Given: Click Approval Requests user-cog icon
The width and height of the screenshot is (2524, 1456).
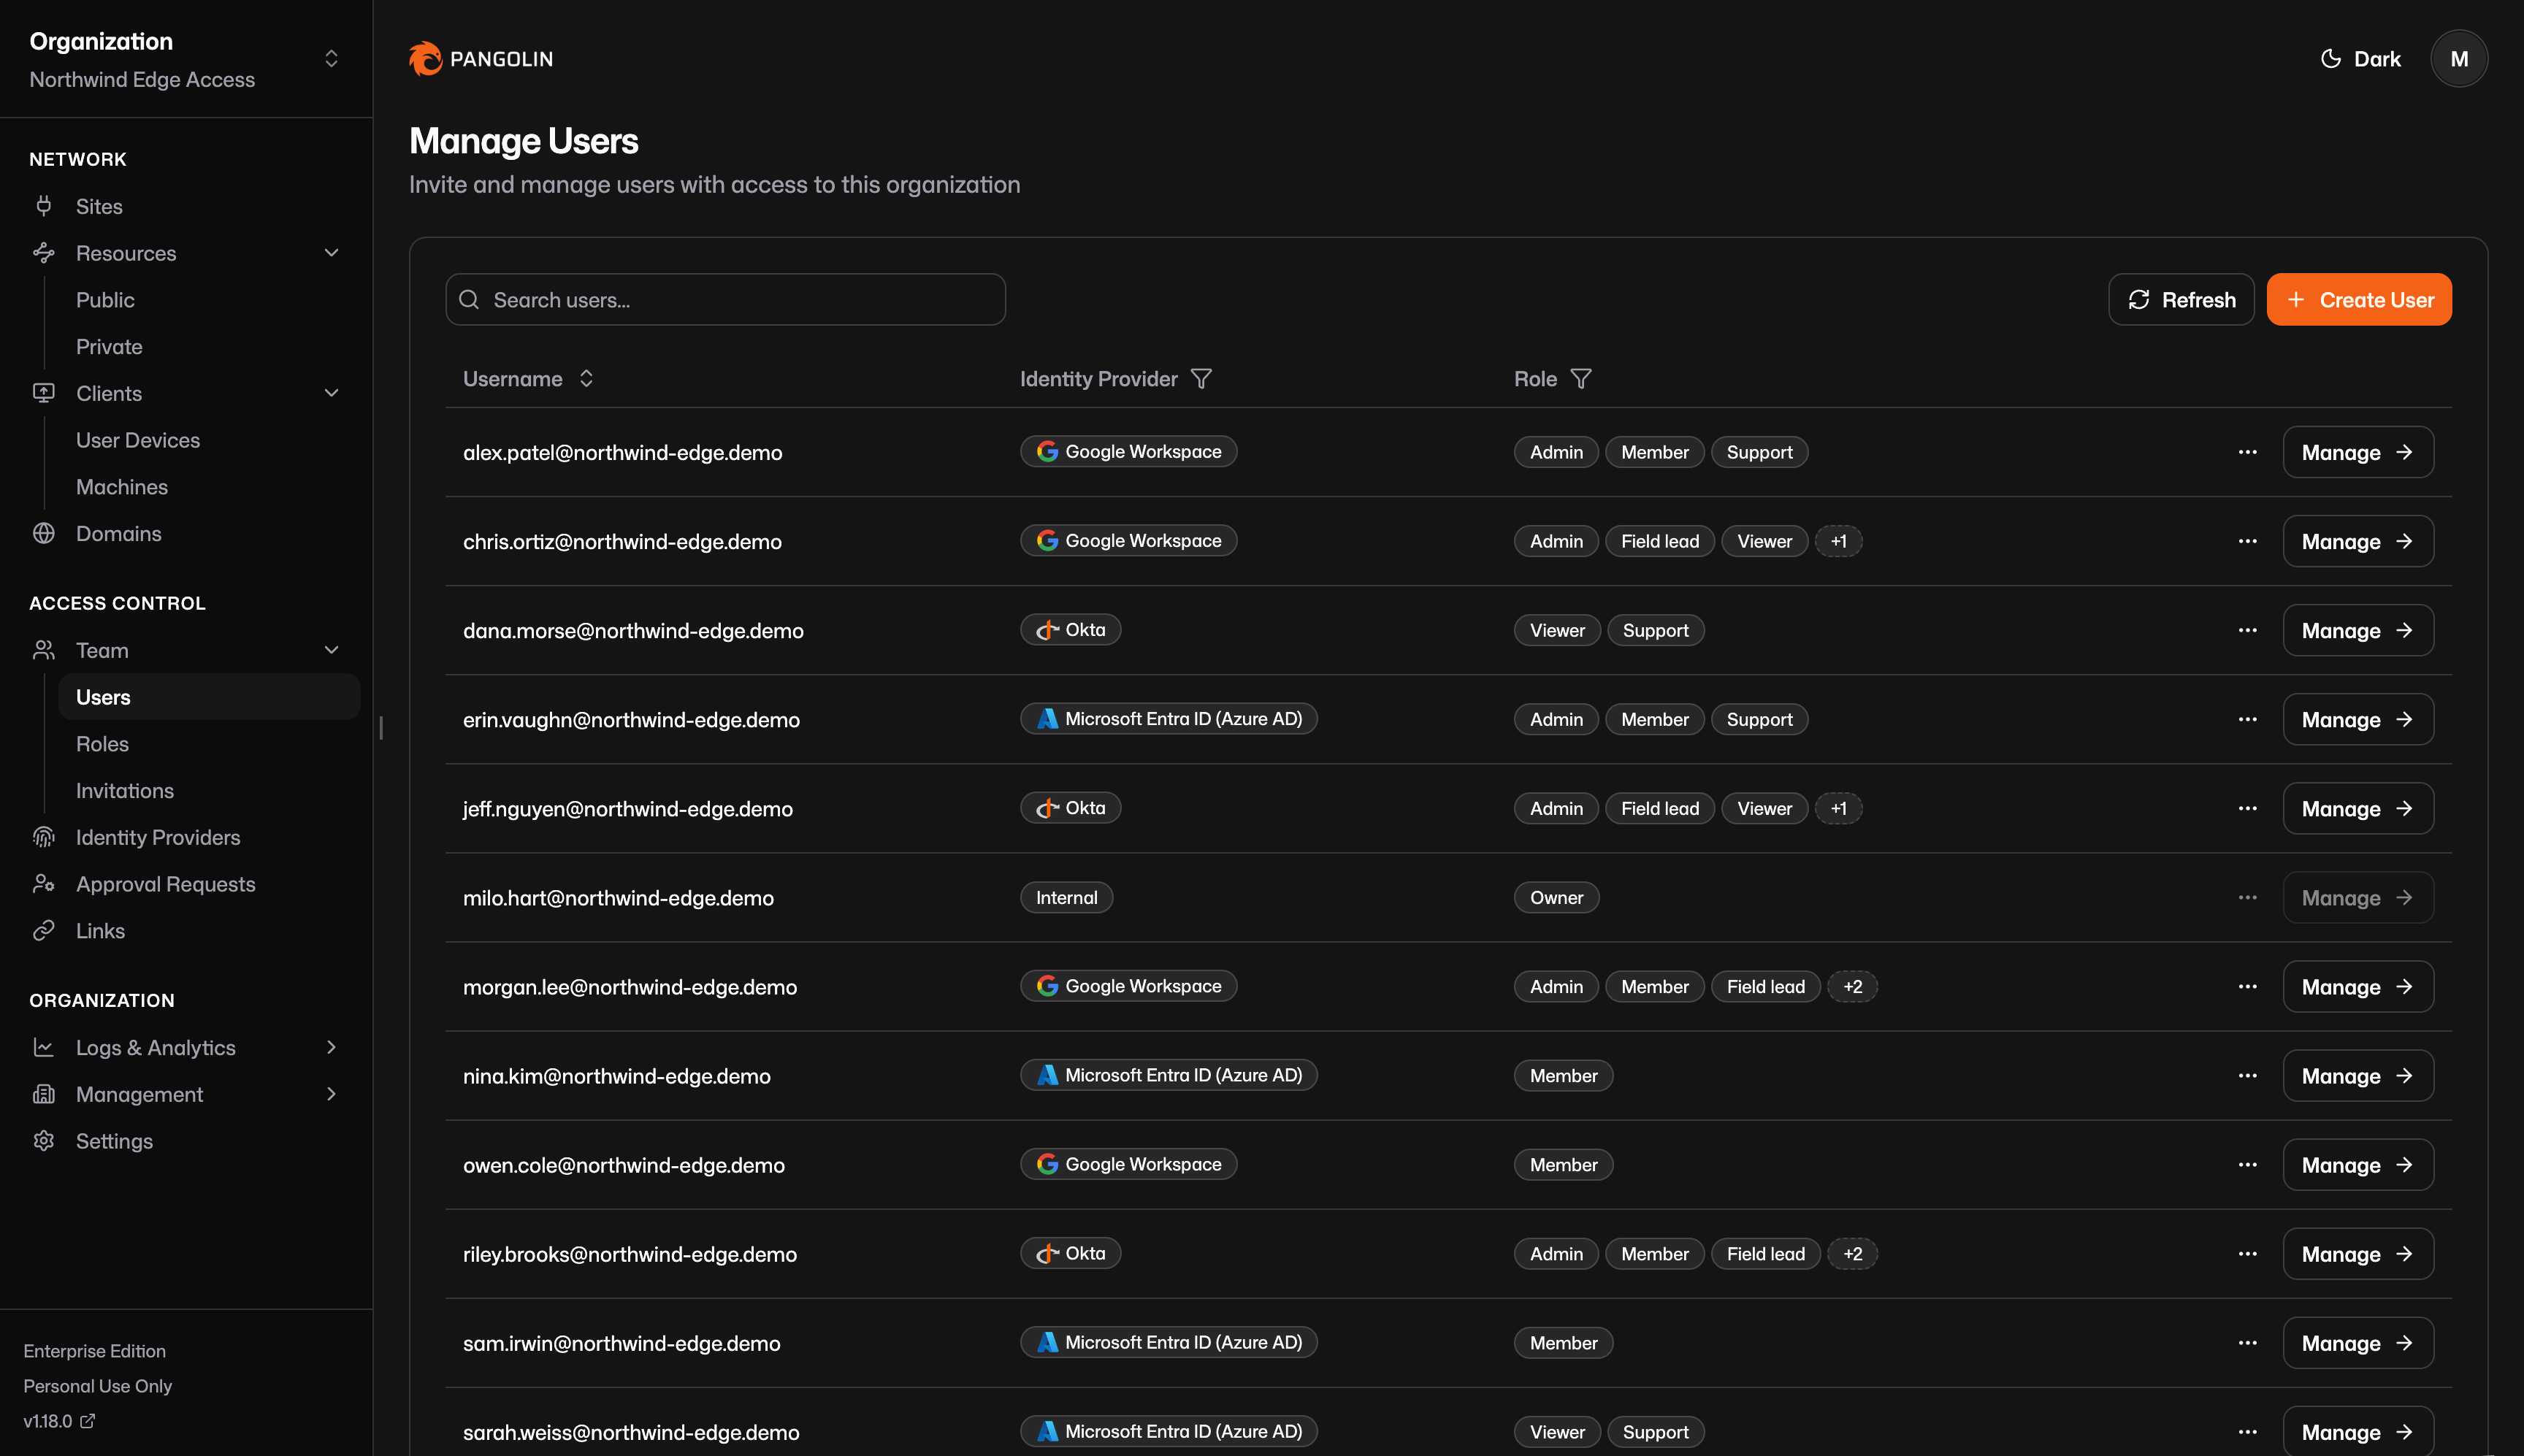Looking at the screenshot, I should [x=44, y=884].
